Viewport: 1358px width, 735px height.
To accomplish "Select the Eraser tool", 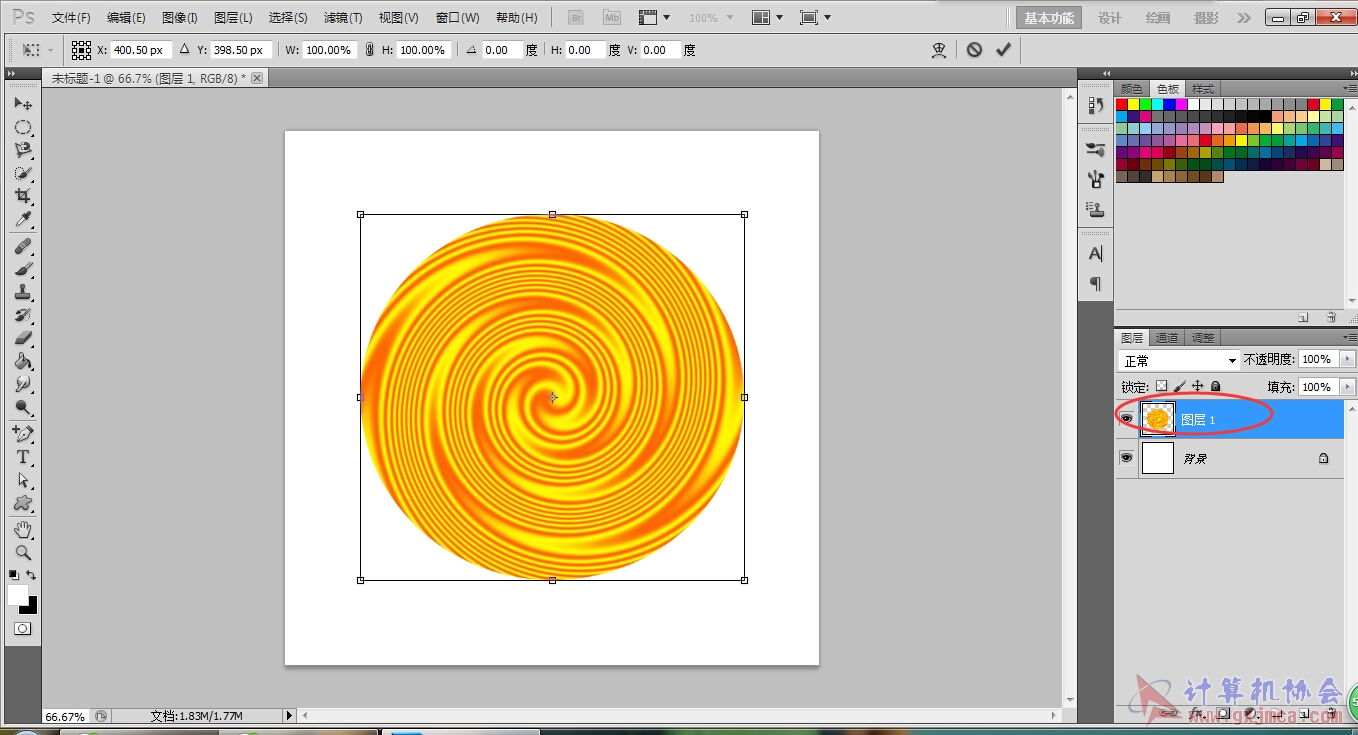I will [23, 338].
